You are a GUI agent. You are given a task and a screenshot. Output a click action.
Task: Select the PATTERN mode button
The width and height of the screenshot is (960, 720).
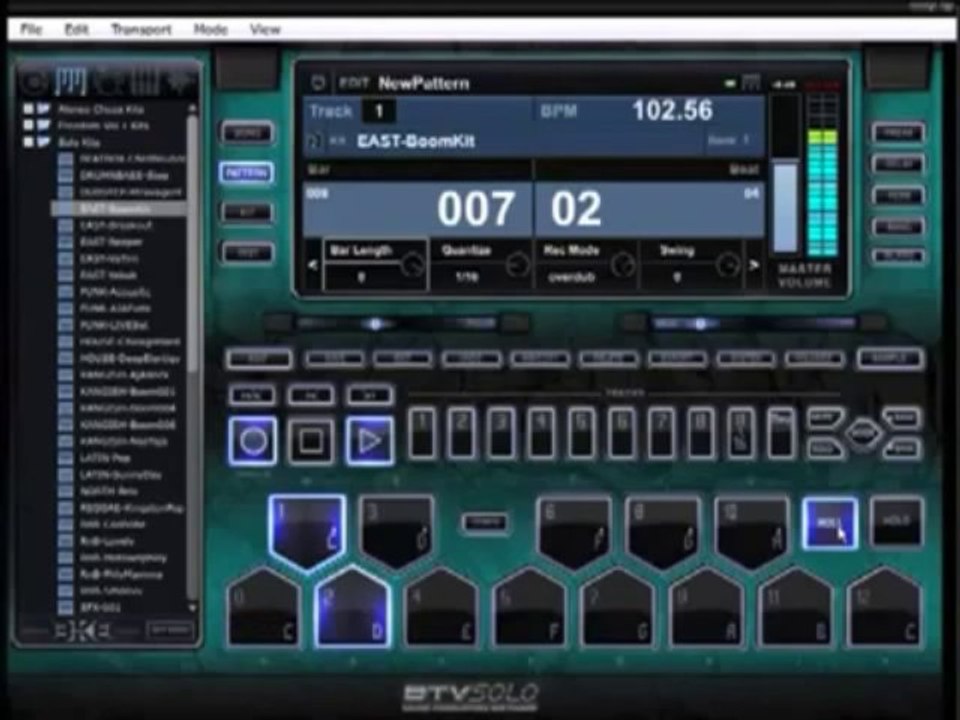coord(246,173)
